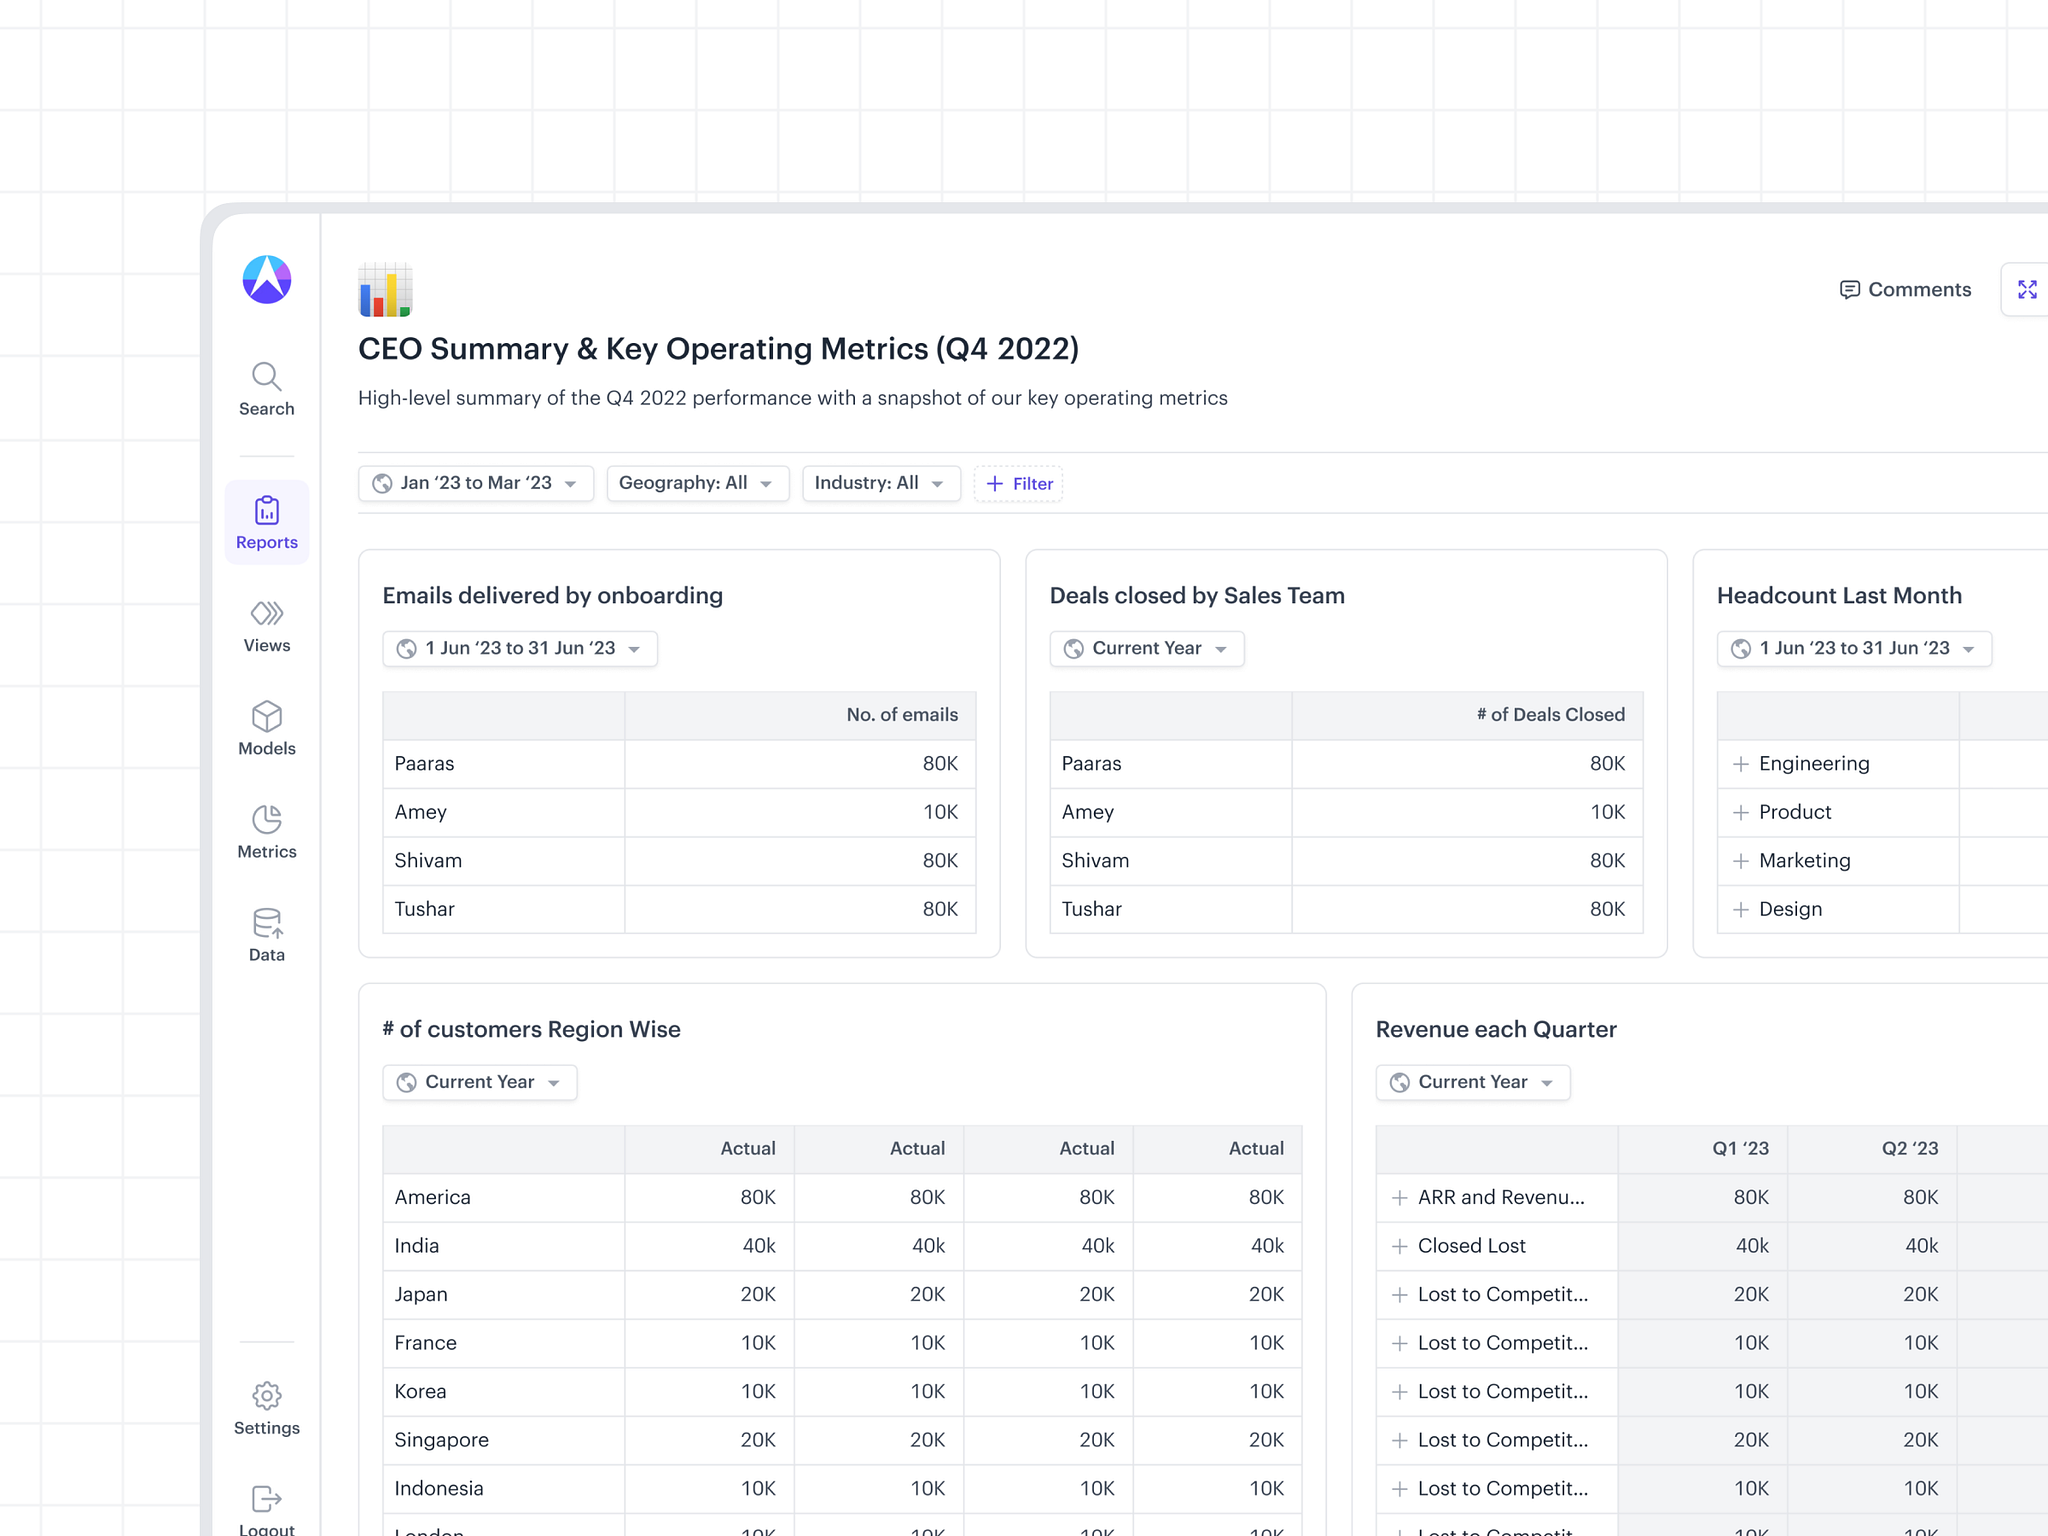The width and height of the screenshot is (2048, 1536).
Task: Add a new filter with the Filter button
Action: 1017,483
